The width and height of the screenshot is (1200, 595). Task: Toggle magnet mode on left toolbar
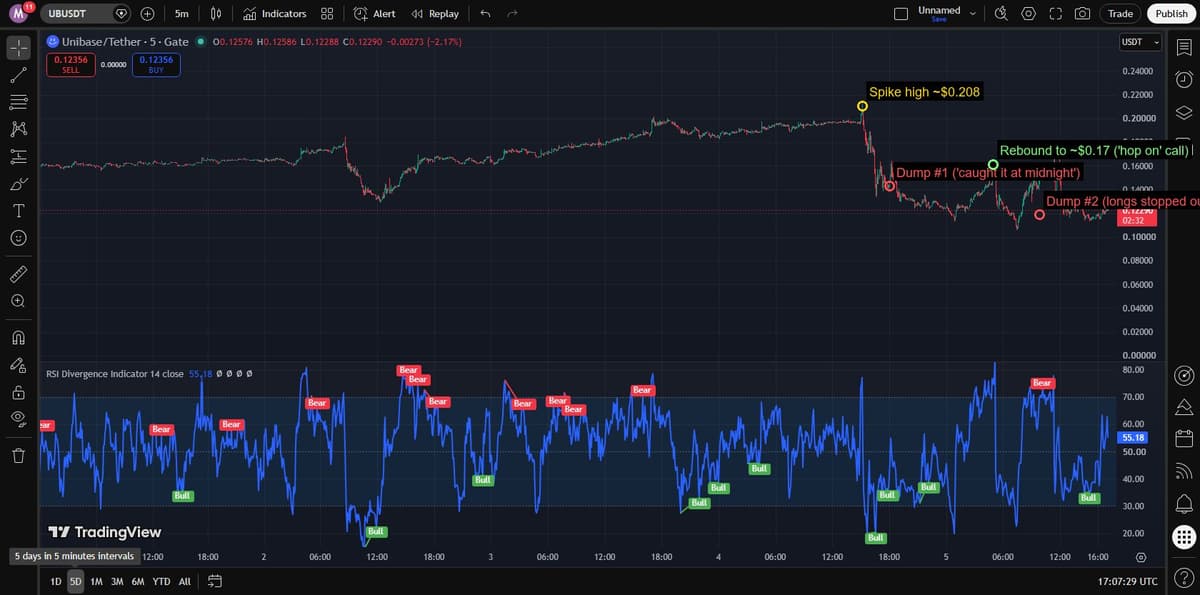(17, 337)
